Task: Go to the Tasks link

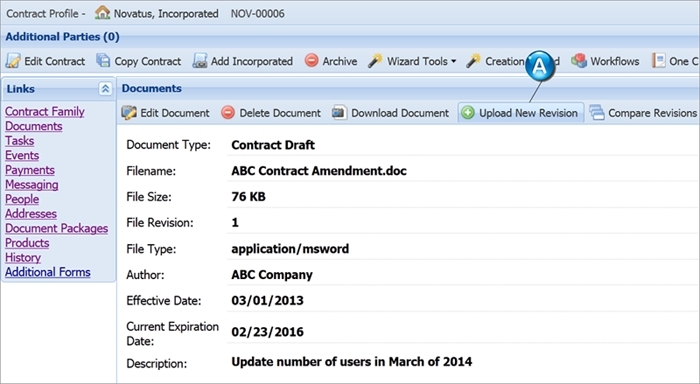Action: click(x=19, y=141)
